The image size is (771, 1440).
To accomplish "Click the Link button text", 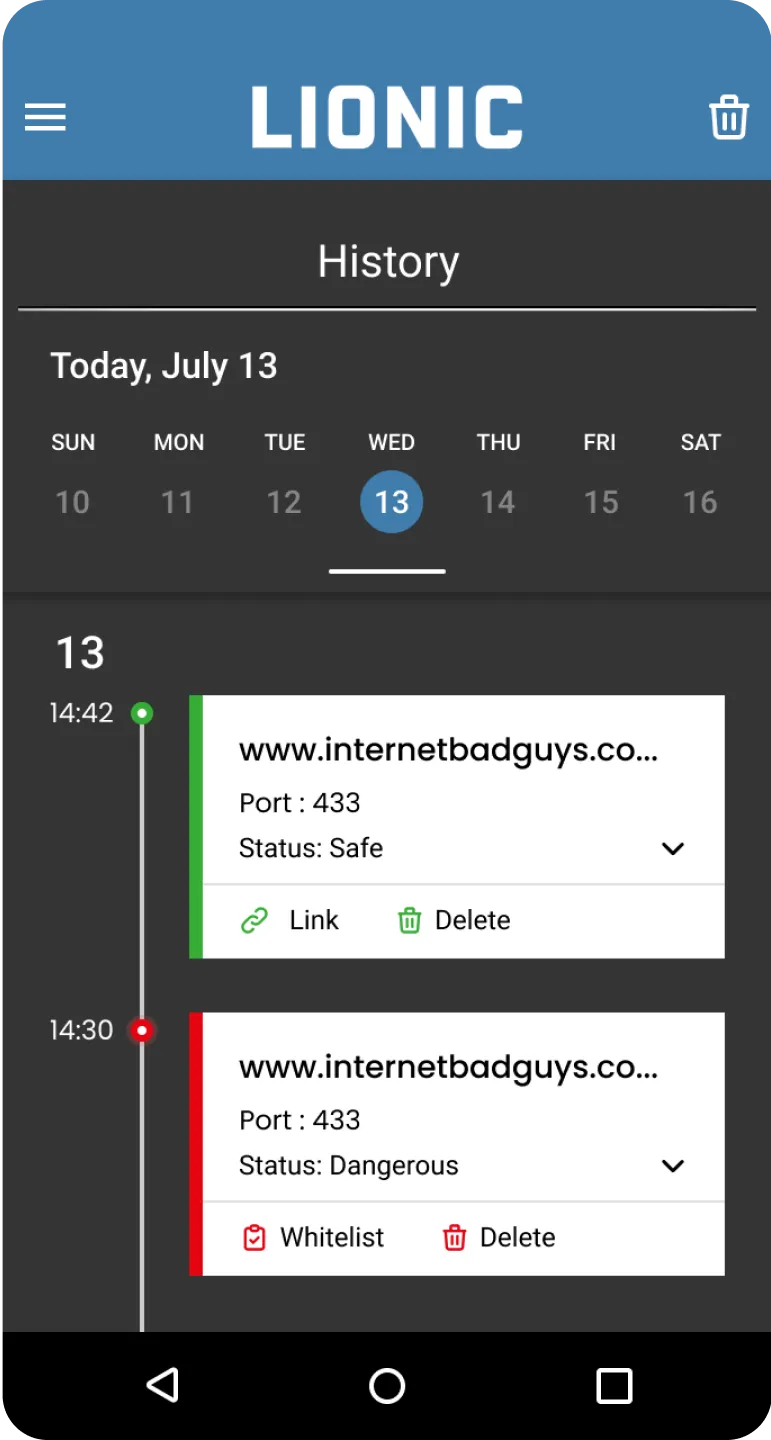I will pos(314,920).
